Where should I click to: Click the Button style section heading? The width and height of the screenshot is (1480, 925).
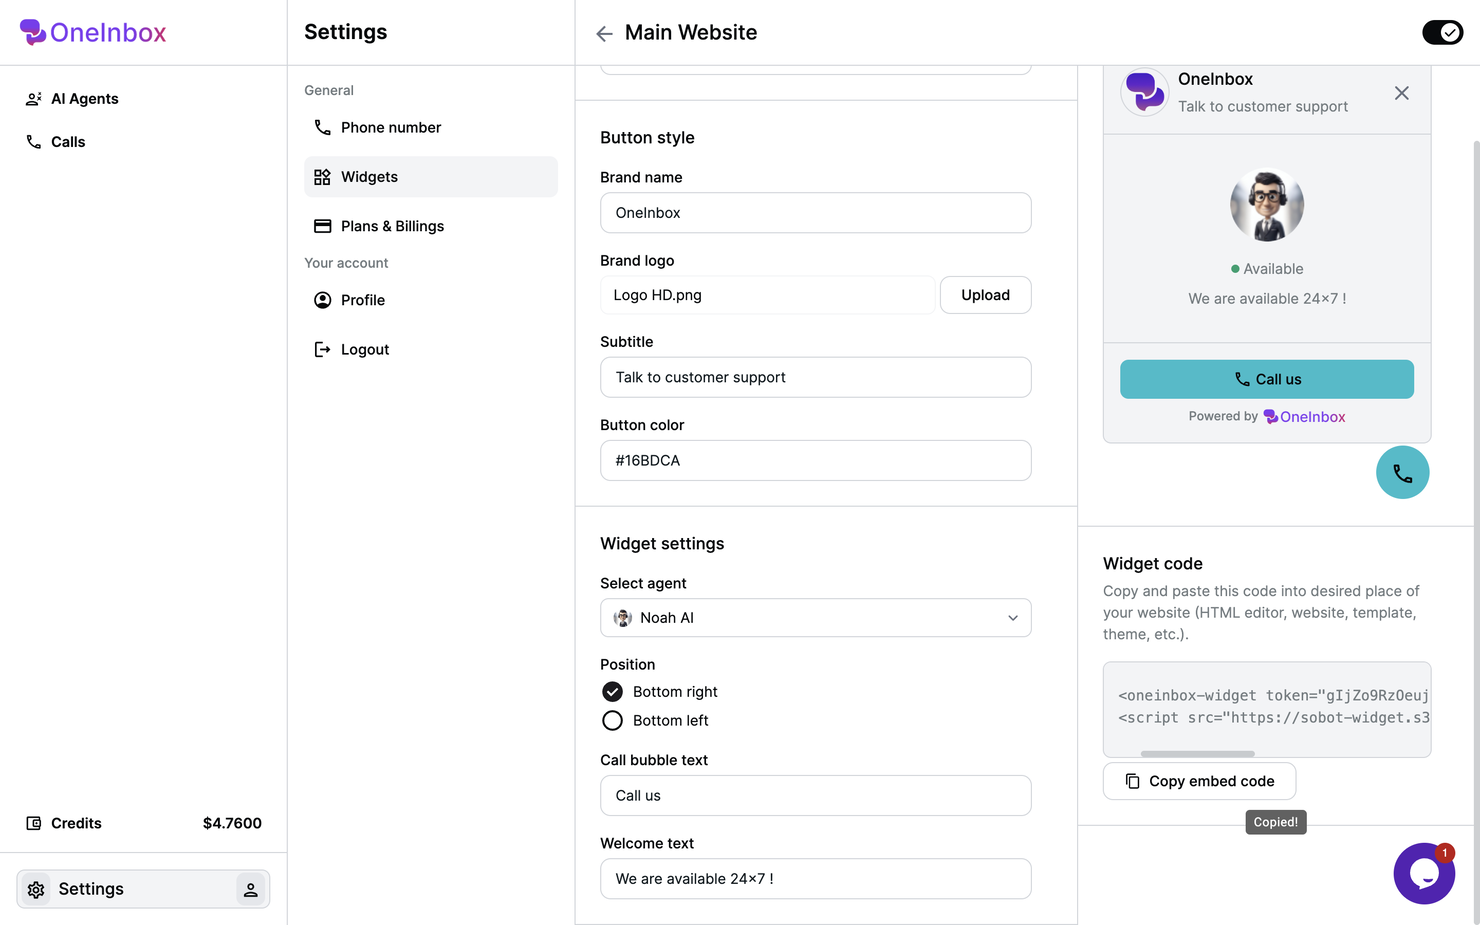tap(647, 138)
